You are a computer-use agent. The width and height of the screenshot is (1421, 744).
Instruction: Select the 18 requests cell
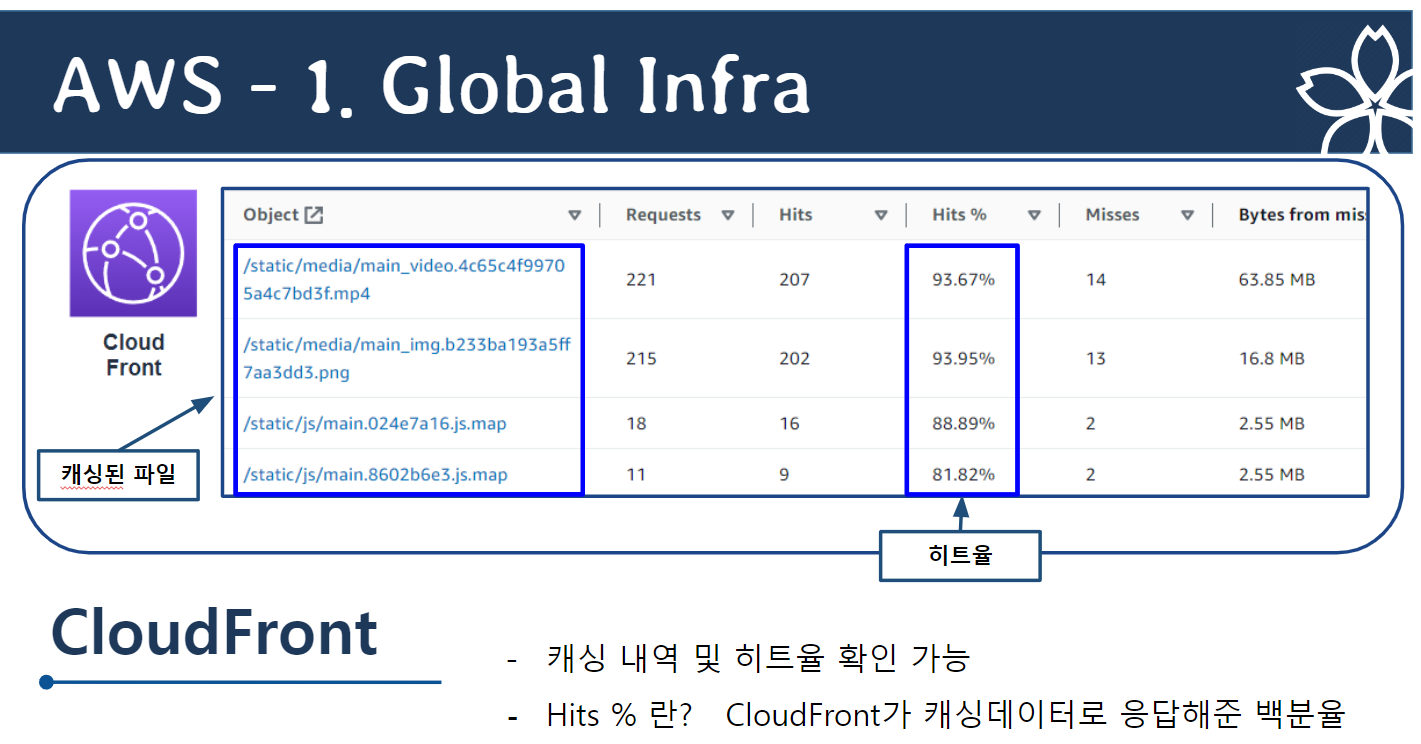pyautogui.click(x=636, y=424)
